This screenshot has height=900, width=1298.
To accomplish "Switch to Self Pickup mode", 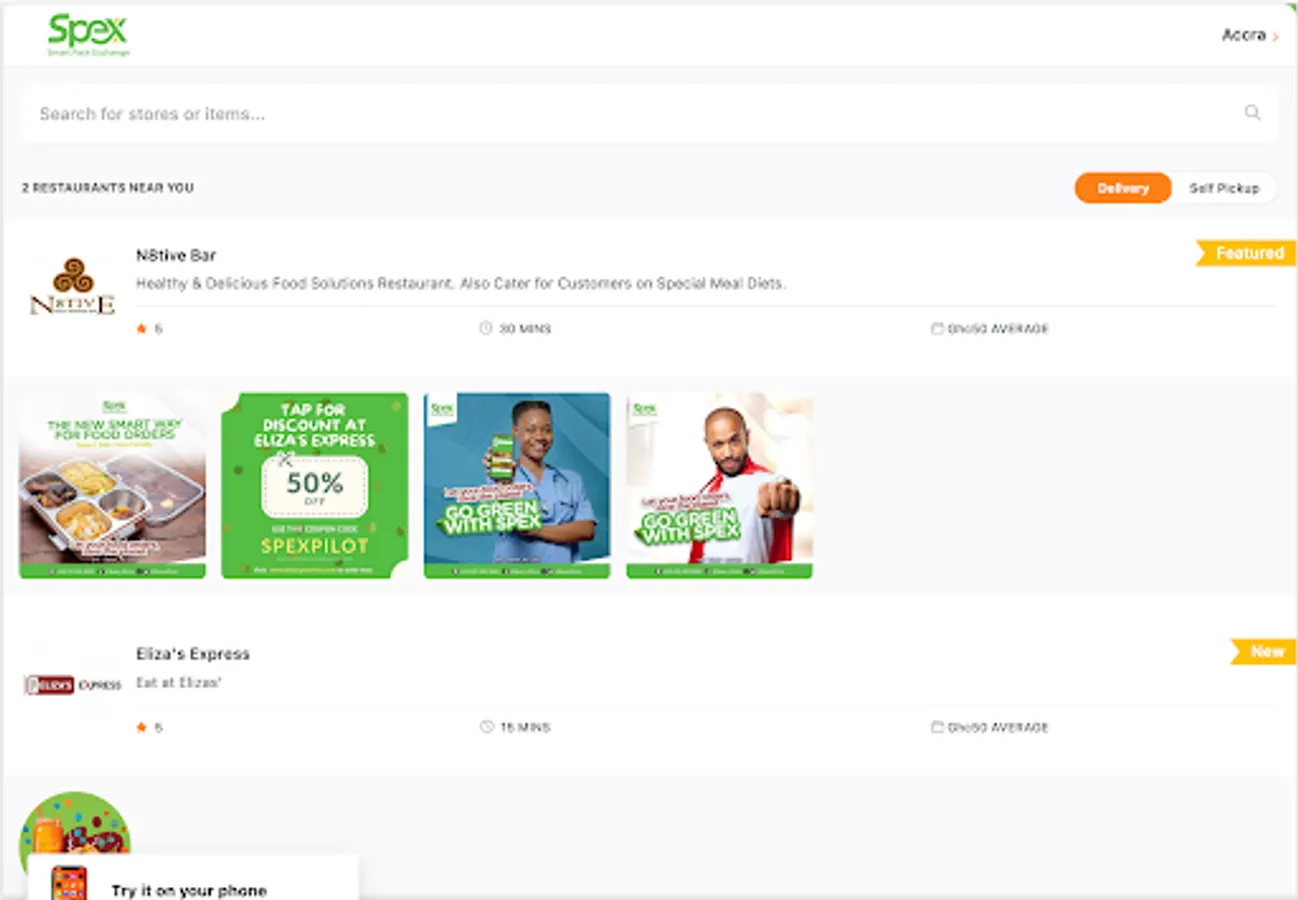I will pos(1224,188).
